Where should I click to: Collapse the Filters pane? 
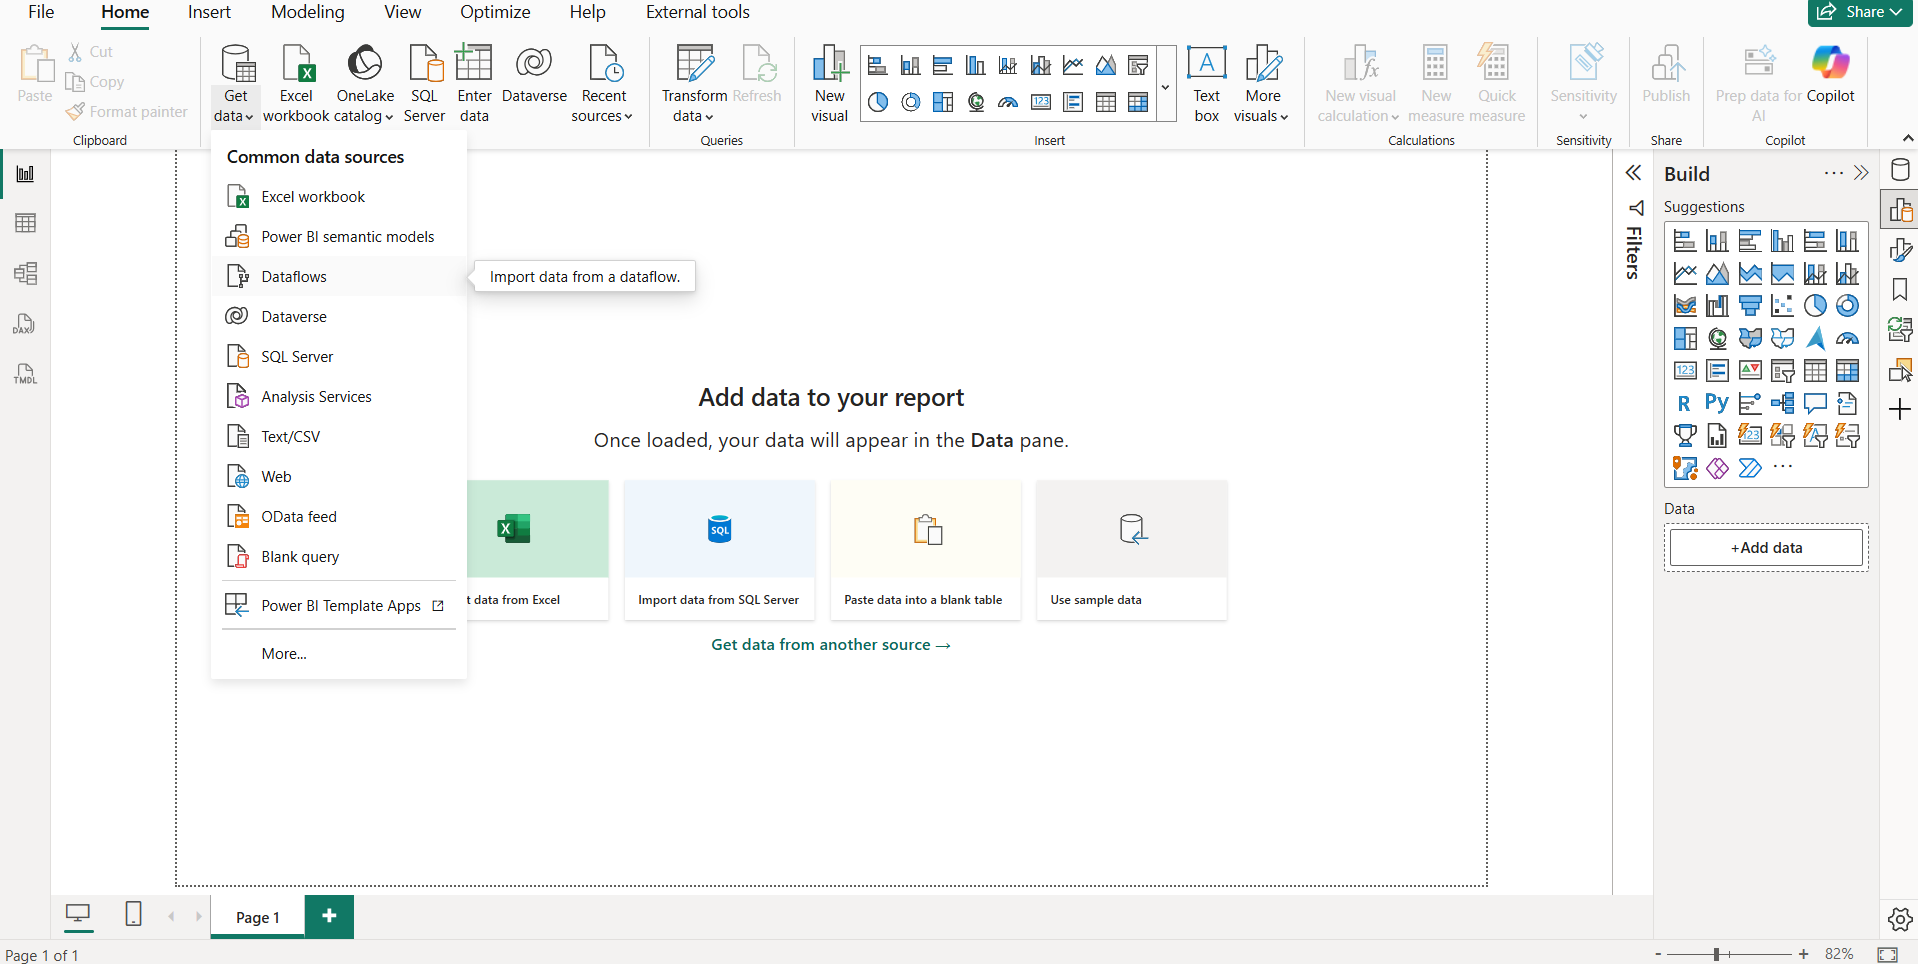coord(1635,172)
